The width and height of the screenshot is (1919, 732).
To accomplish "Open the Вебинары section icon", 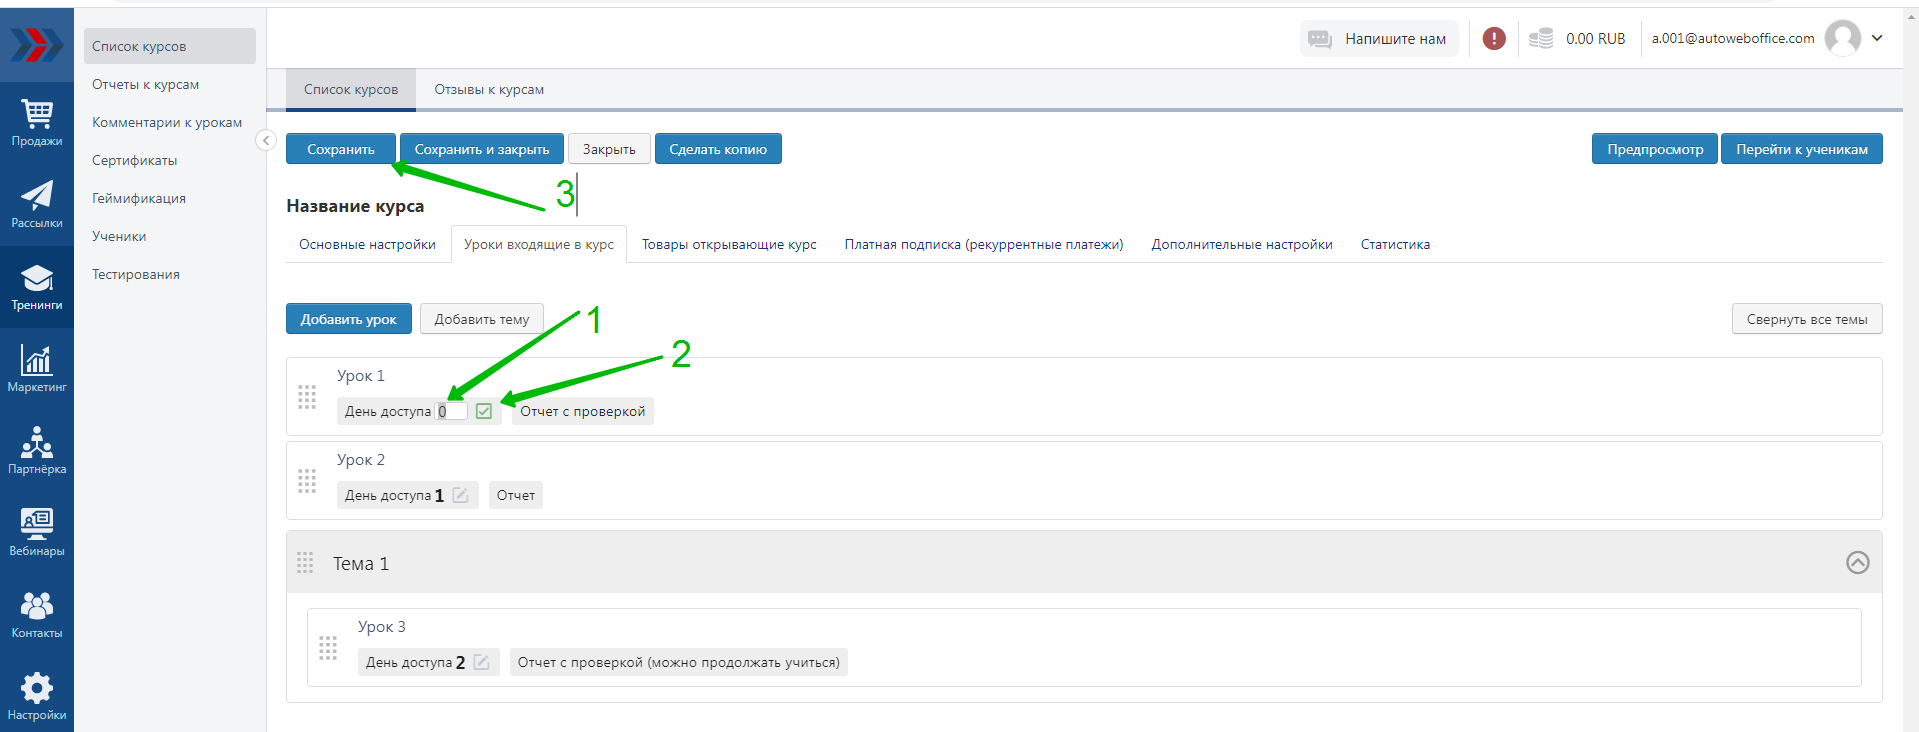I will coord(37,532).
